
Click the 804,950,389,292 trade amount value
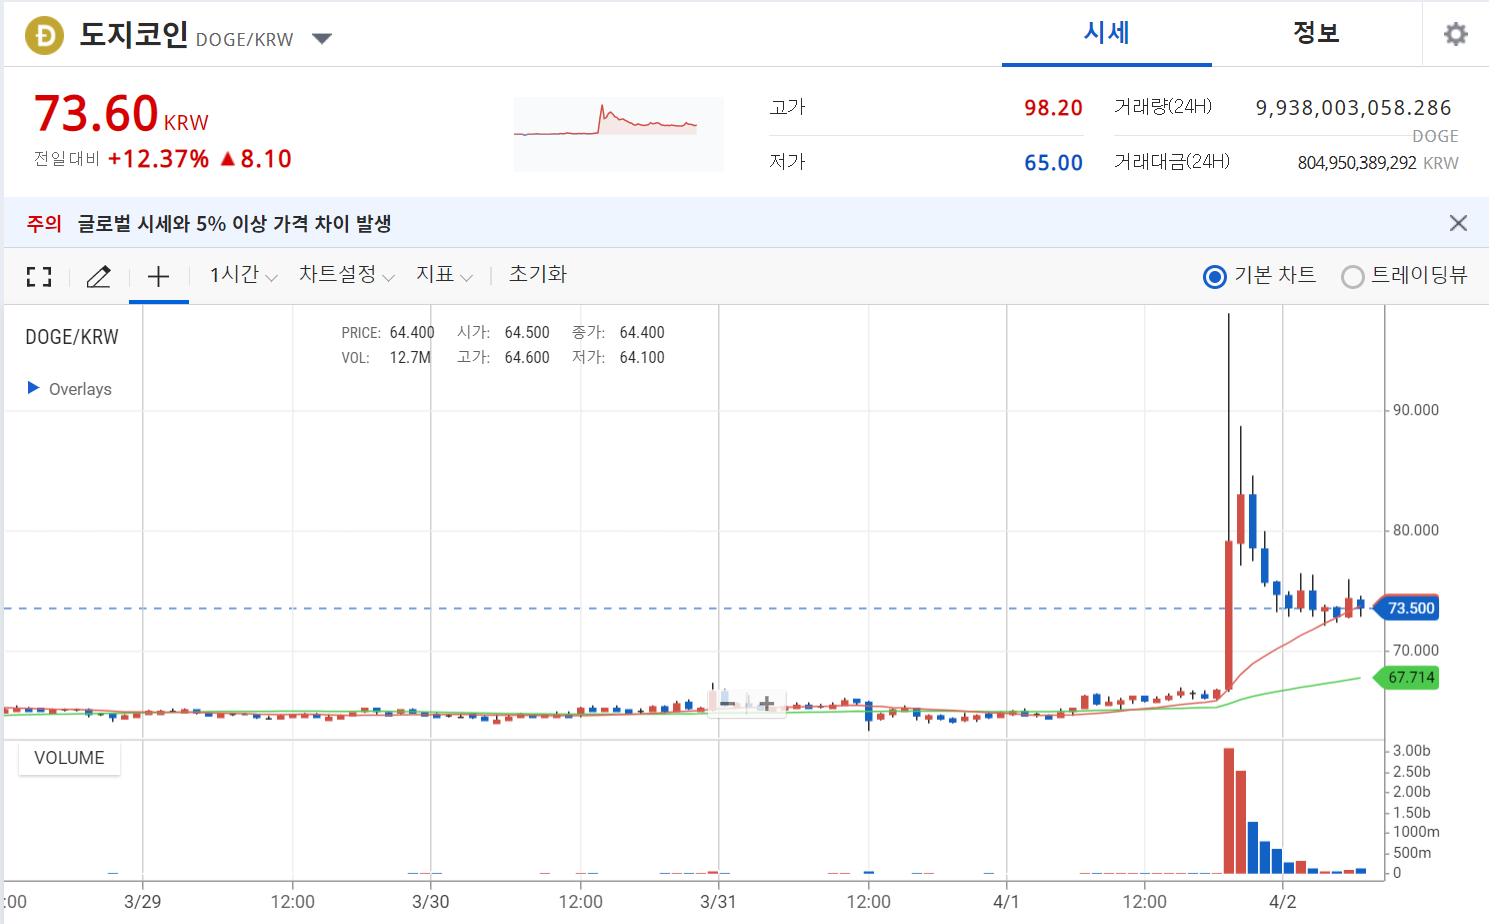point(1357,163)
